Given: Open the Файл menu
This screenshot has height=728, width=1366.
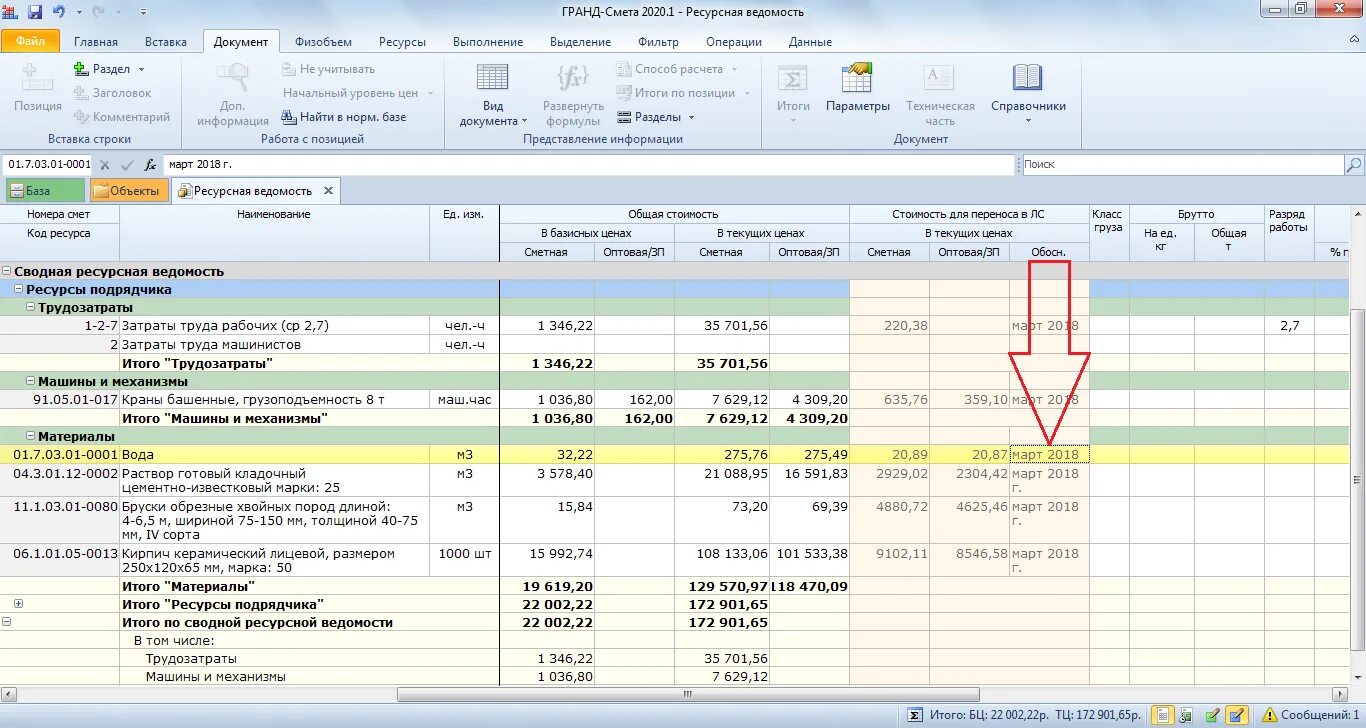Looking at the screenshot, I should [30, 41].
